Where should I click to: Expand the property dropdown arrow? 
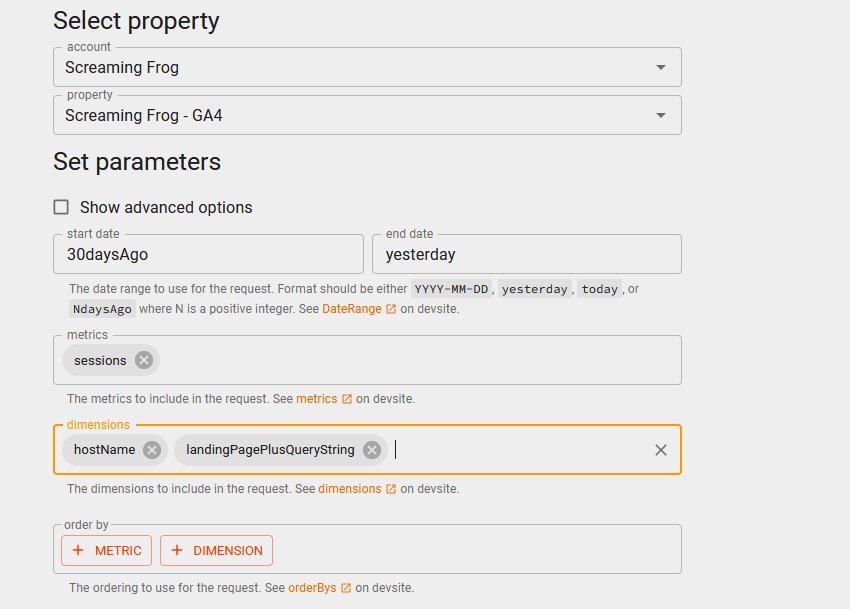660,115
